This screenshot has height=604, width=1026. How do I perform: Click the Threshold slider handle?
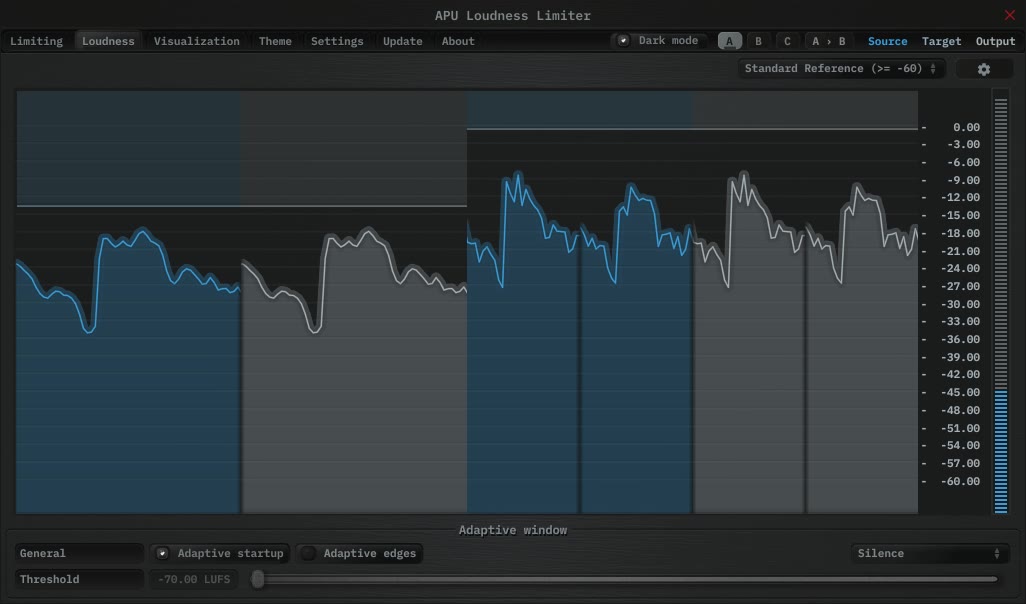coord(258,579)
